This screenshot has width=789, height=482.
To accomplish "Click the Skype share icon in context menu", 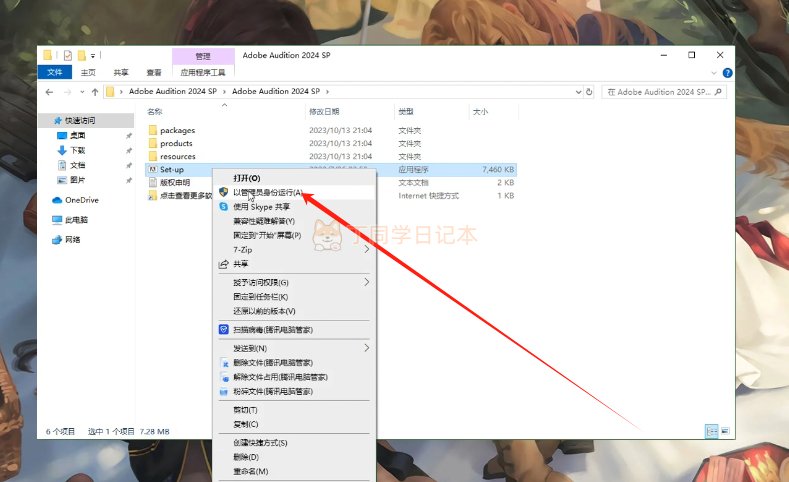I will click(x=223, y=207).
